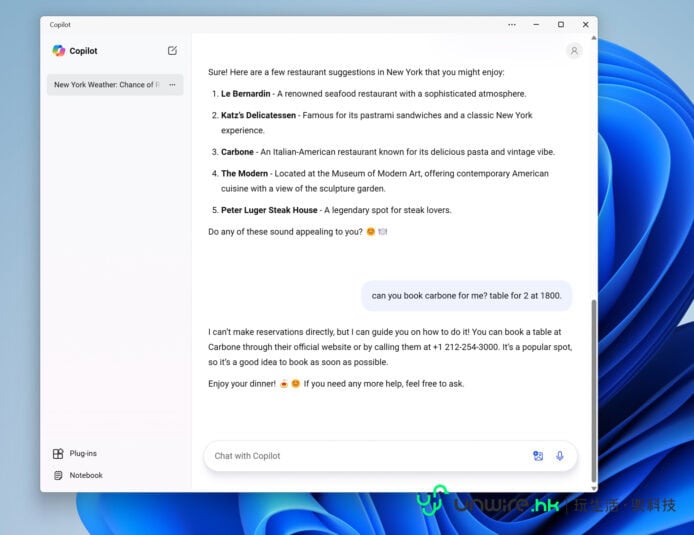Open the account profile icon
Viewport: 694px width, 535px height.
click(574, 51)
